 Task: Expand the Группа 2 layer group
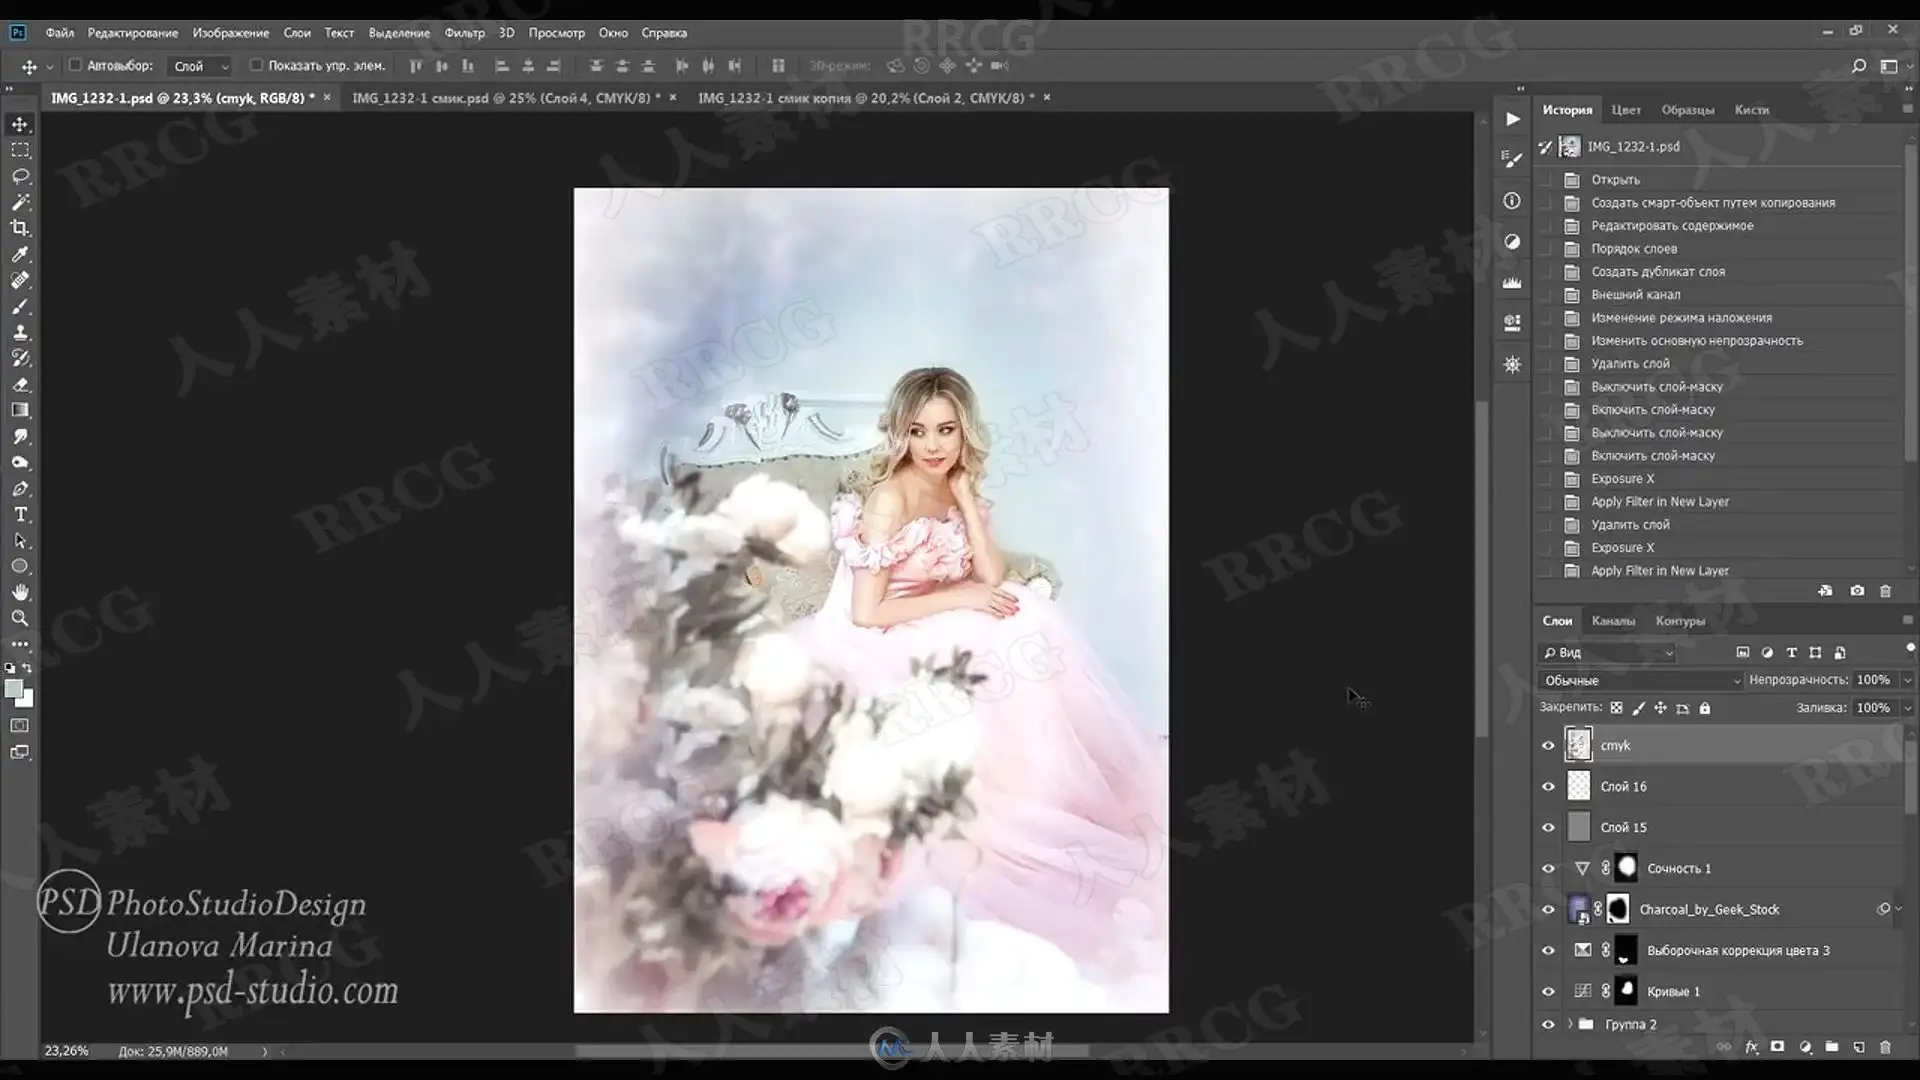click(1570, 1024)
